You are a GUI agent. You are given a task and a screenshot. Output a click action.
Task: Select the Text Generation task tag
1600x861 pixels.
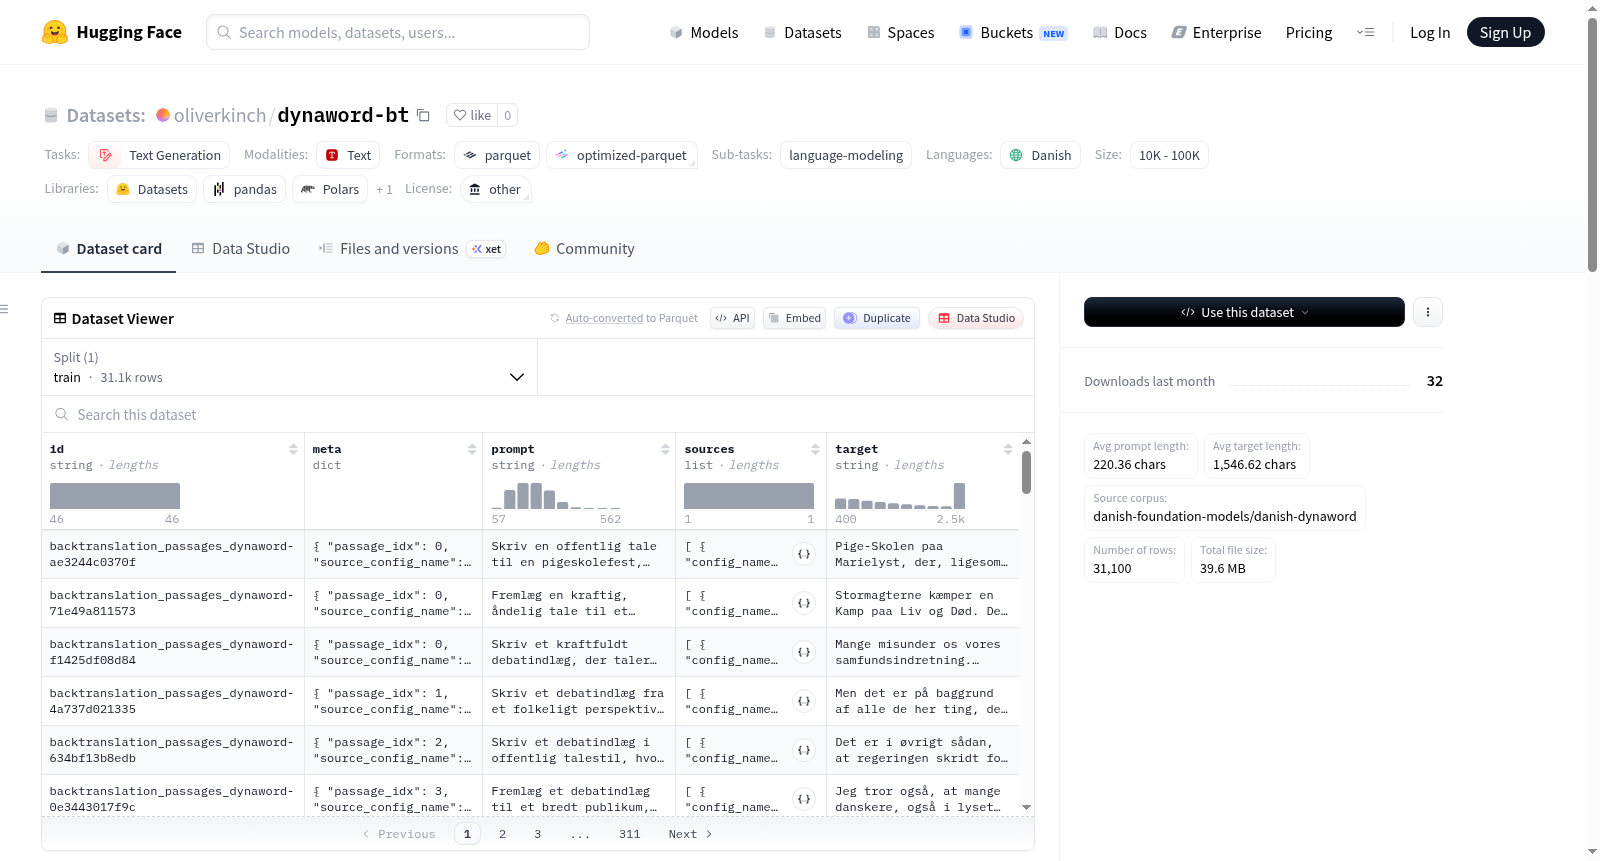coord(159,155)
